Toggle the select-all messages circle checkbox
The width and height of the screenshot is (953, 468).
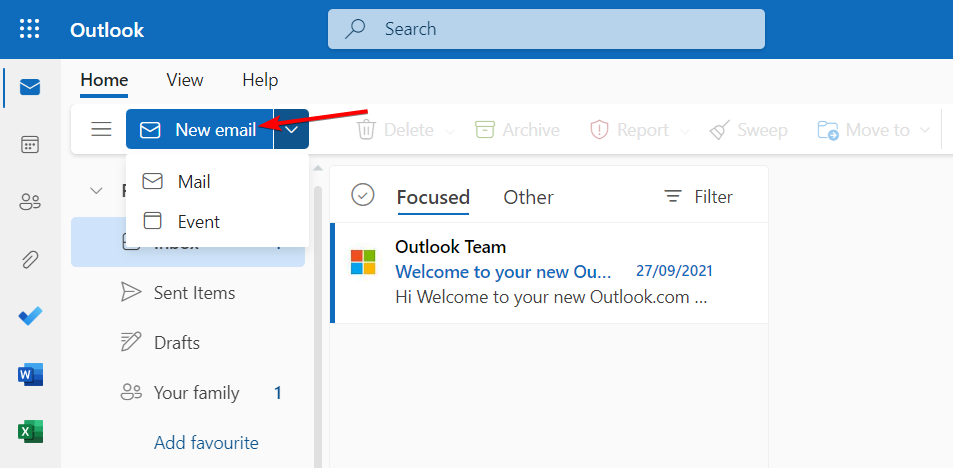point(363,195)
